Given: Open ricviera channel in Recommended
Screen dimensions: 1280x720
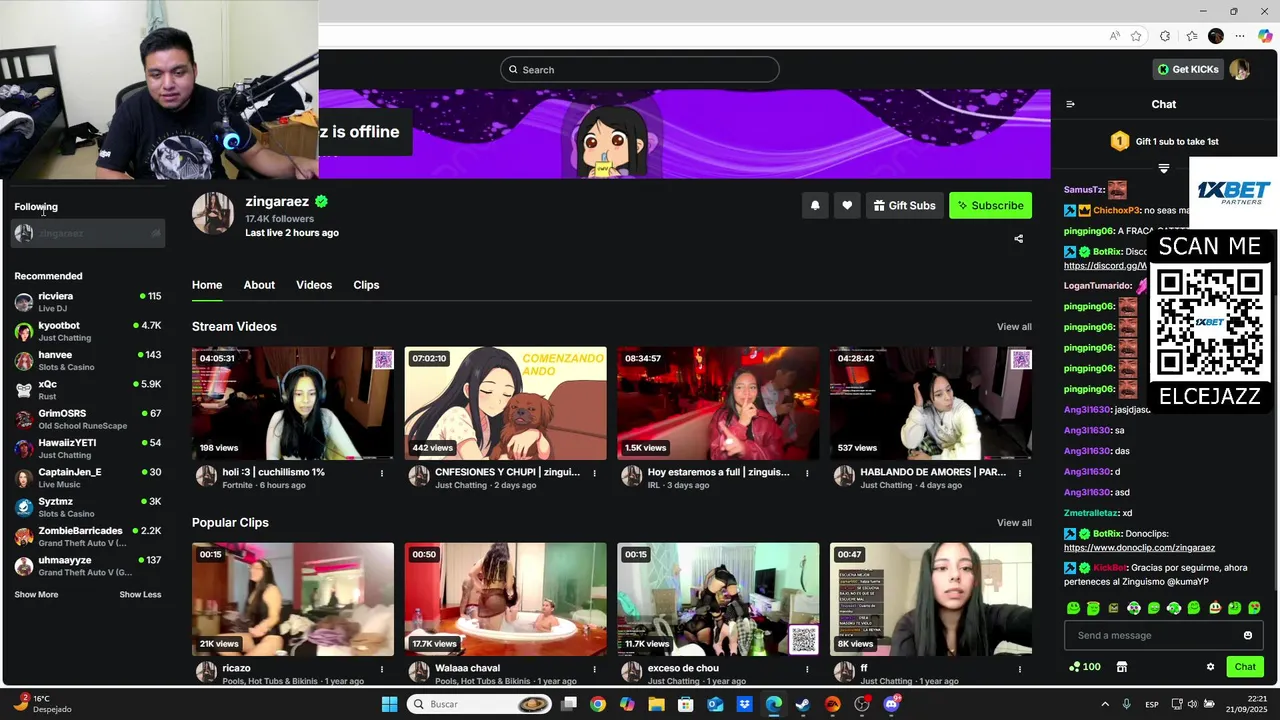Looking at the screenshot, I should [x=88, y=302].
